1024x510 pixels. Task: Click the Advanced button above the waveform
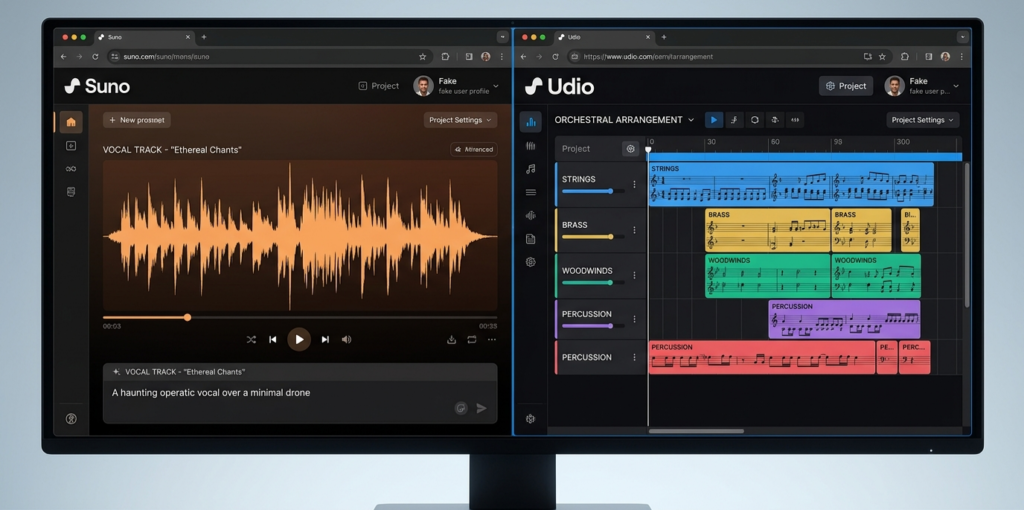click(x=473, y=150)
